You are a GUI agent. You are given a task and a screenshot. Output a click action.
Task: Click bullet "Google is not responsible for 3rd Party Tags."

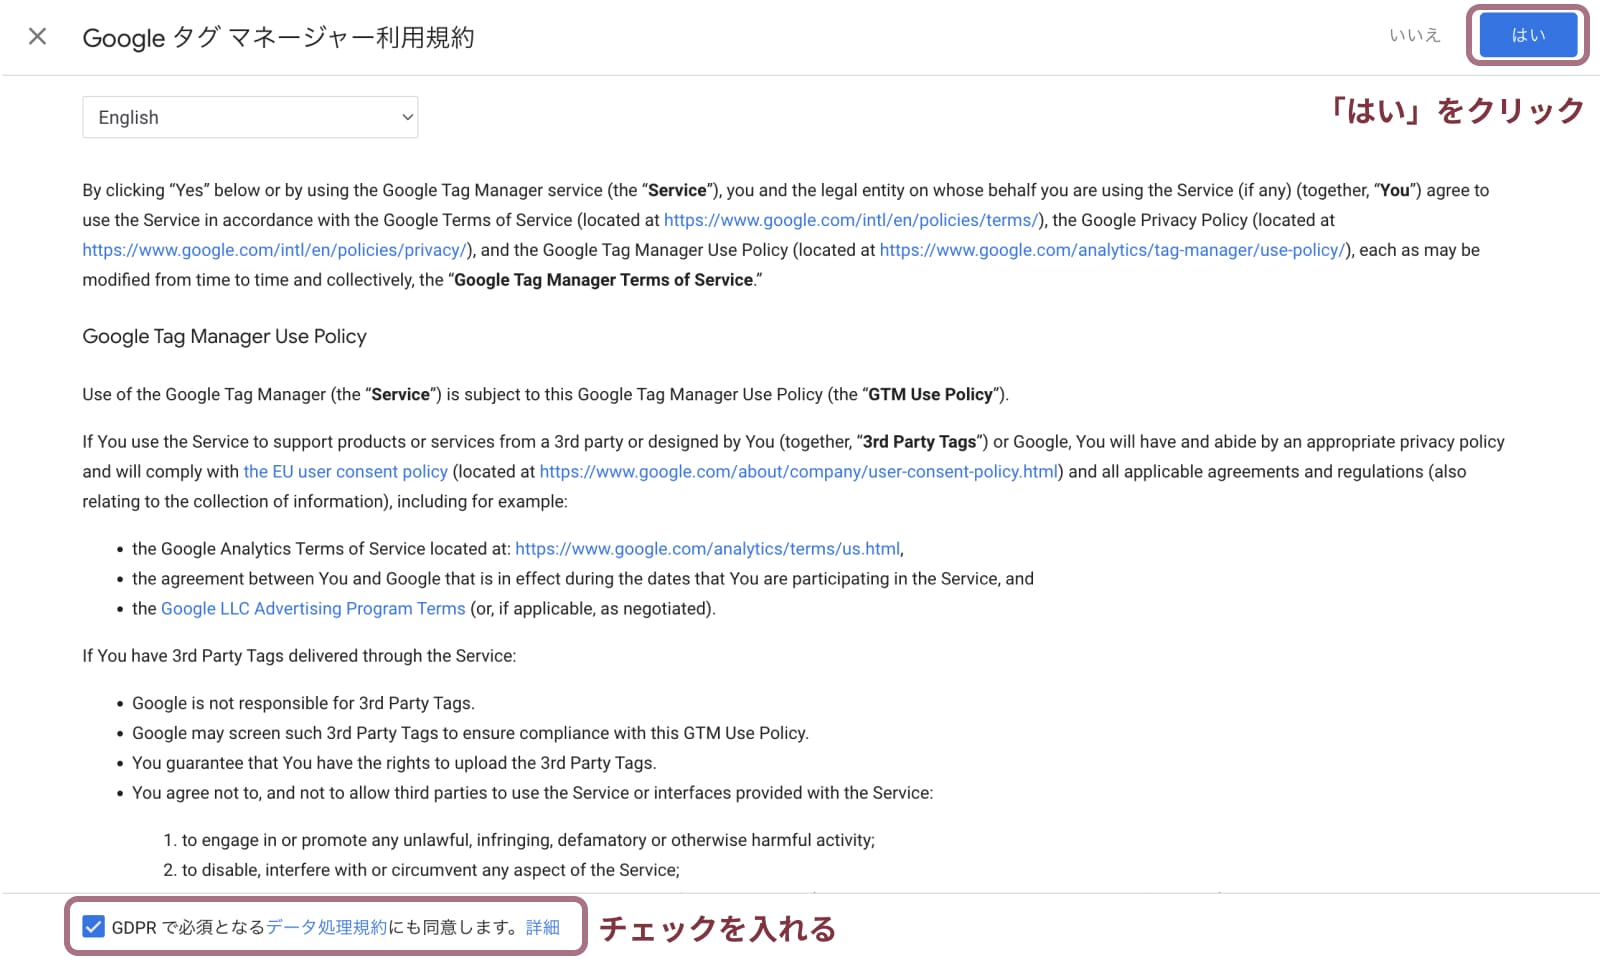click(x=303, y=703)
